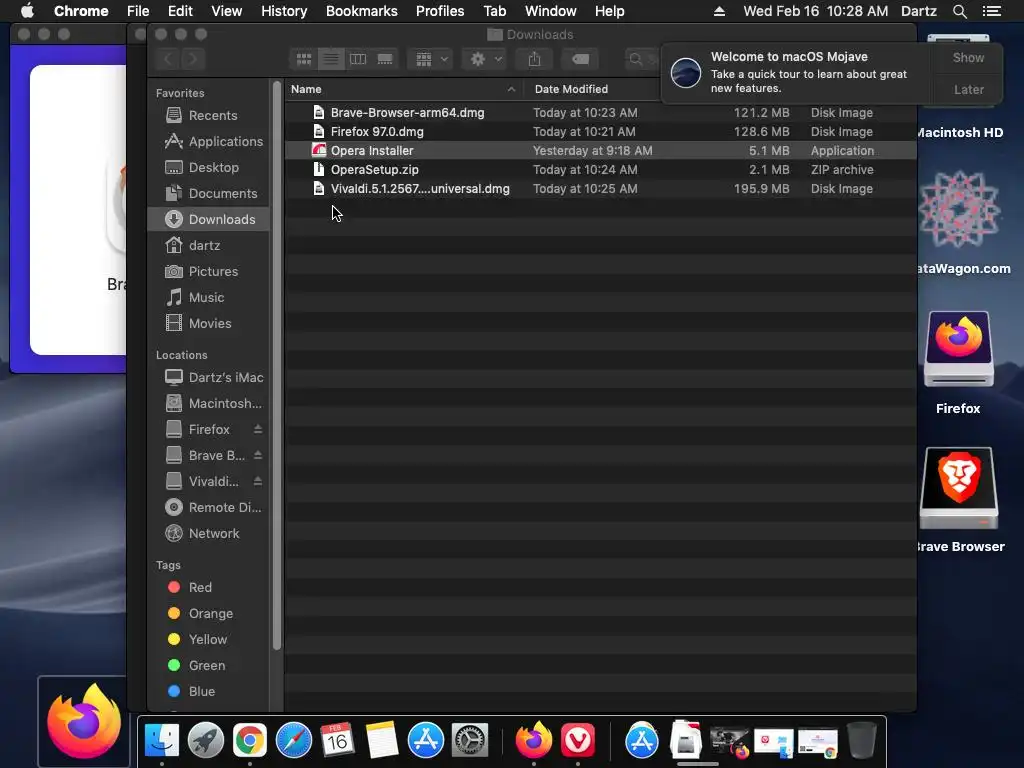Open System Preferences from the Dock
The width and height of the screenshot is (1024, 768).
[470, 741]
